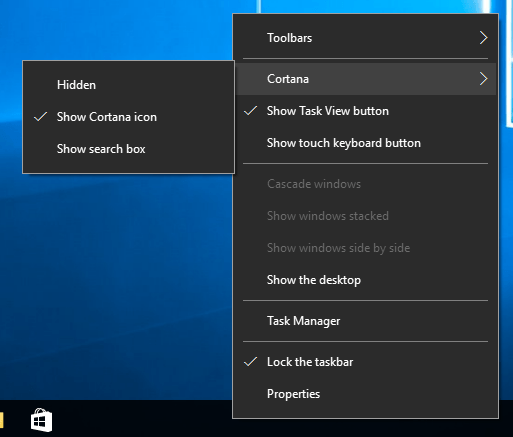Expand the Toolbars submenu arrow
The width and height of the screenshot is (513, 437).
point(483,38)
